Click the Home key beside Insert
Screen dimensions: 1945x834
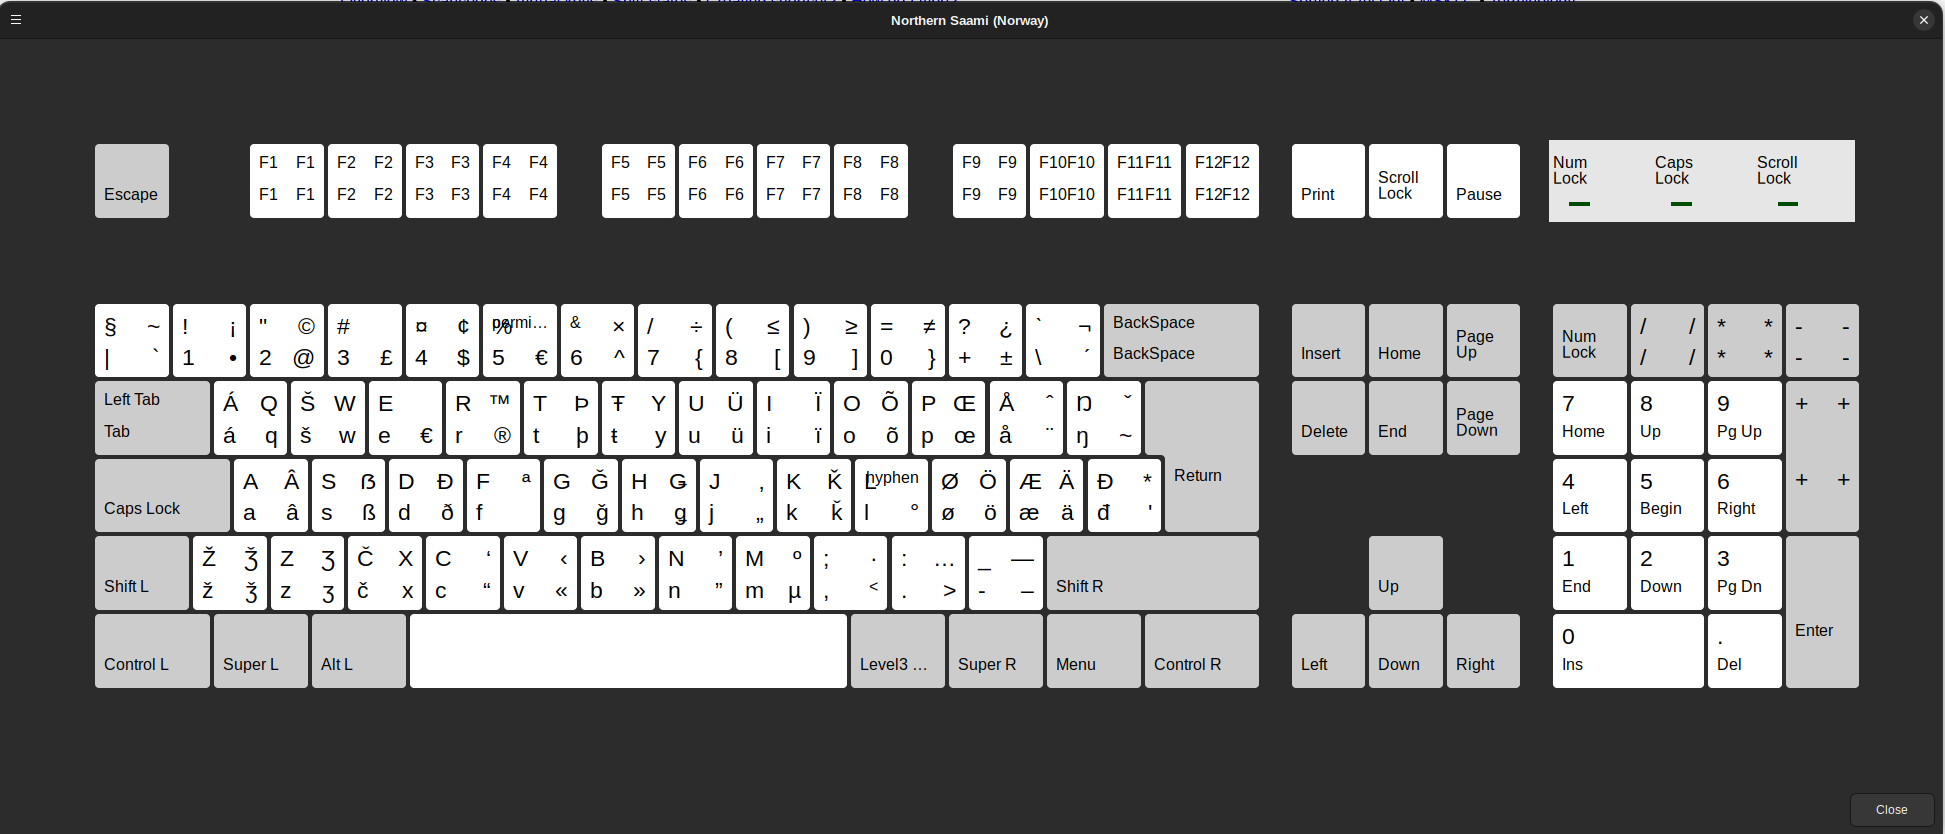click(x=1405, y=340)
